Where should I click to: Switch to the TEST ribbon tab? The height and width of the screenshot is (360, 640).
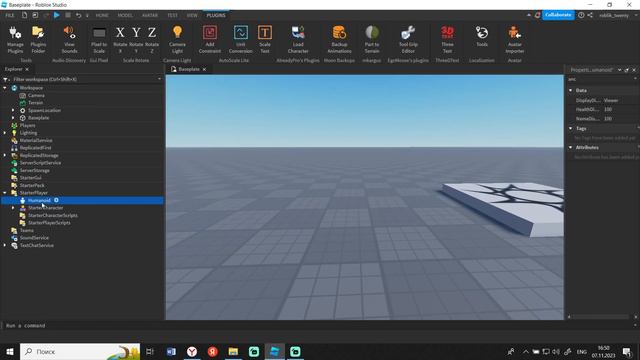tap(172, 16)
